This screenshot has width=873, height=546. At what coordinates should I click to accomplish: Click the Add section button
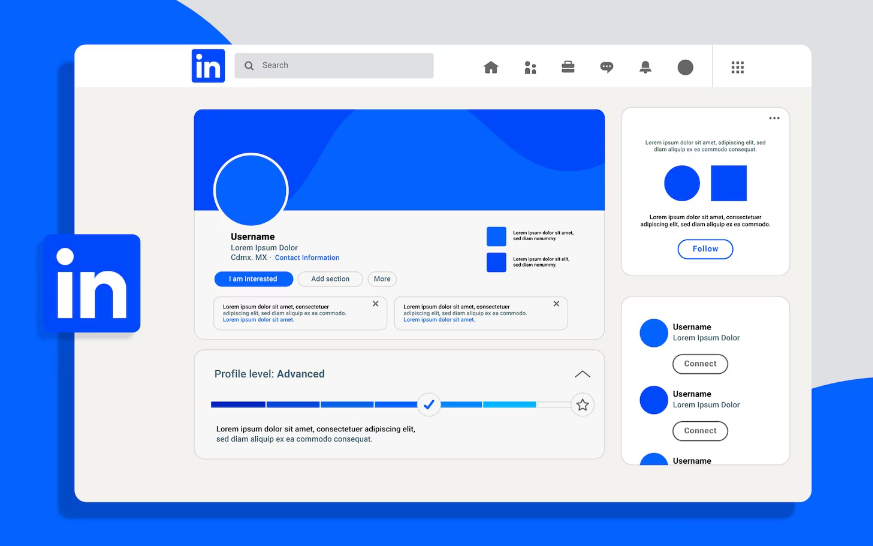pos(330,279)
